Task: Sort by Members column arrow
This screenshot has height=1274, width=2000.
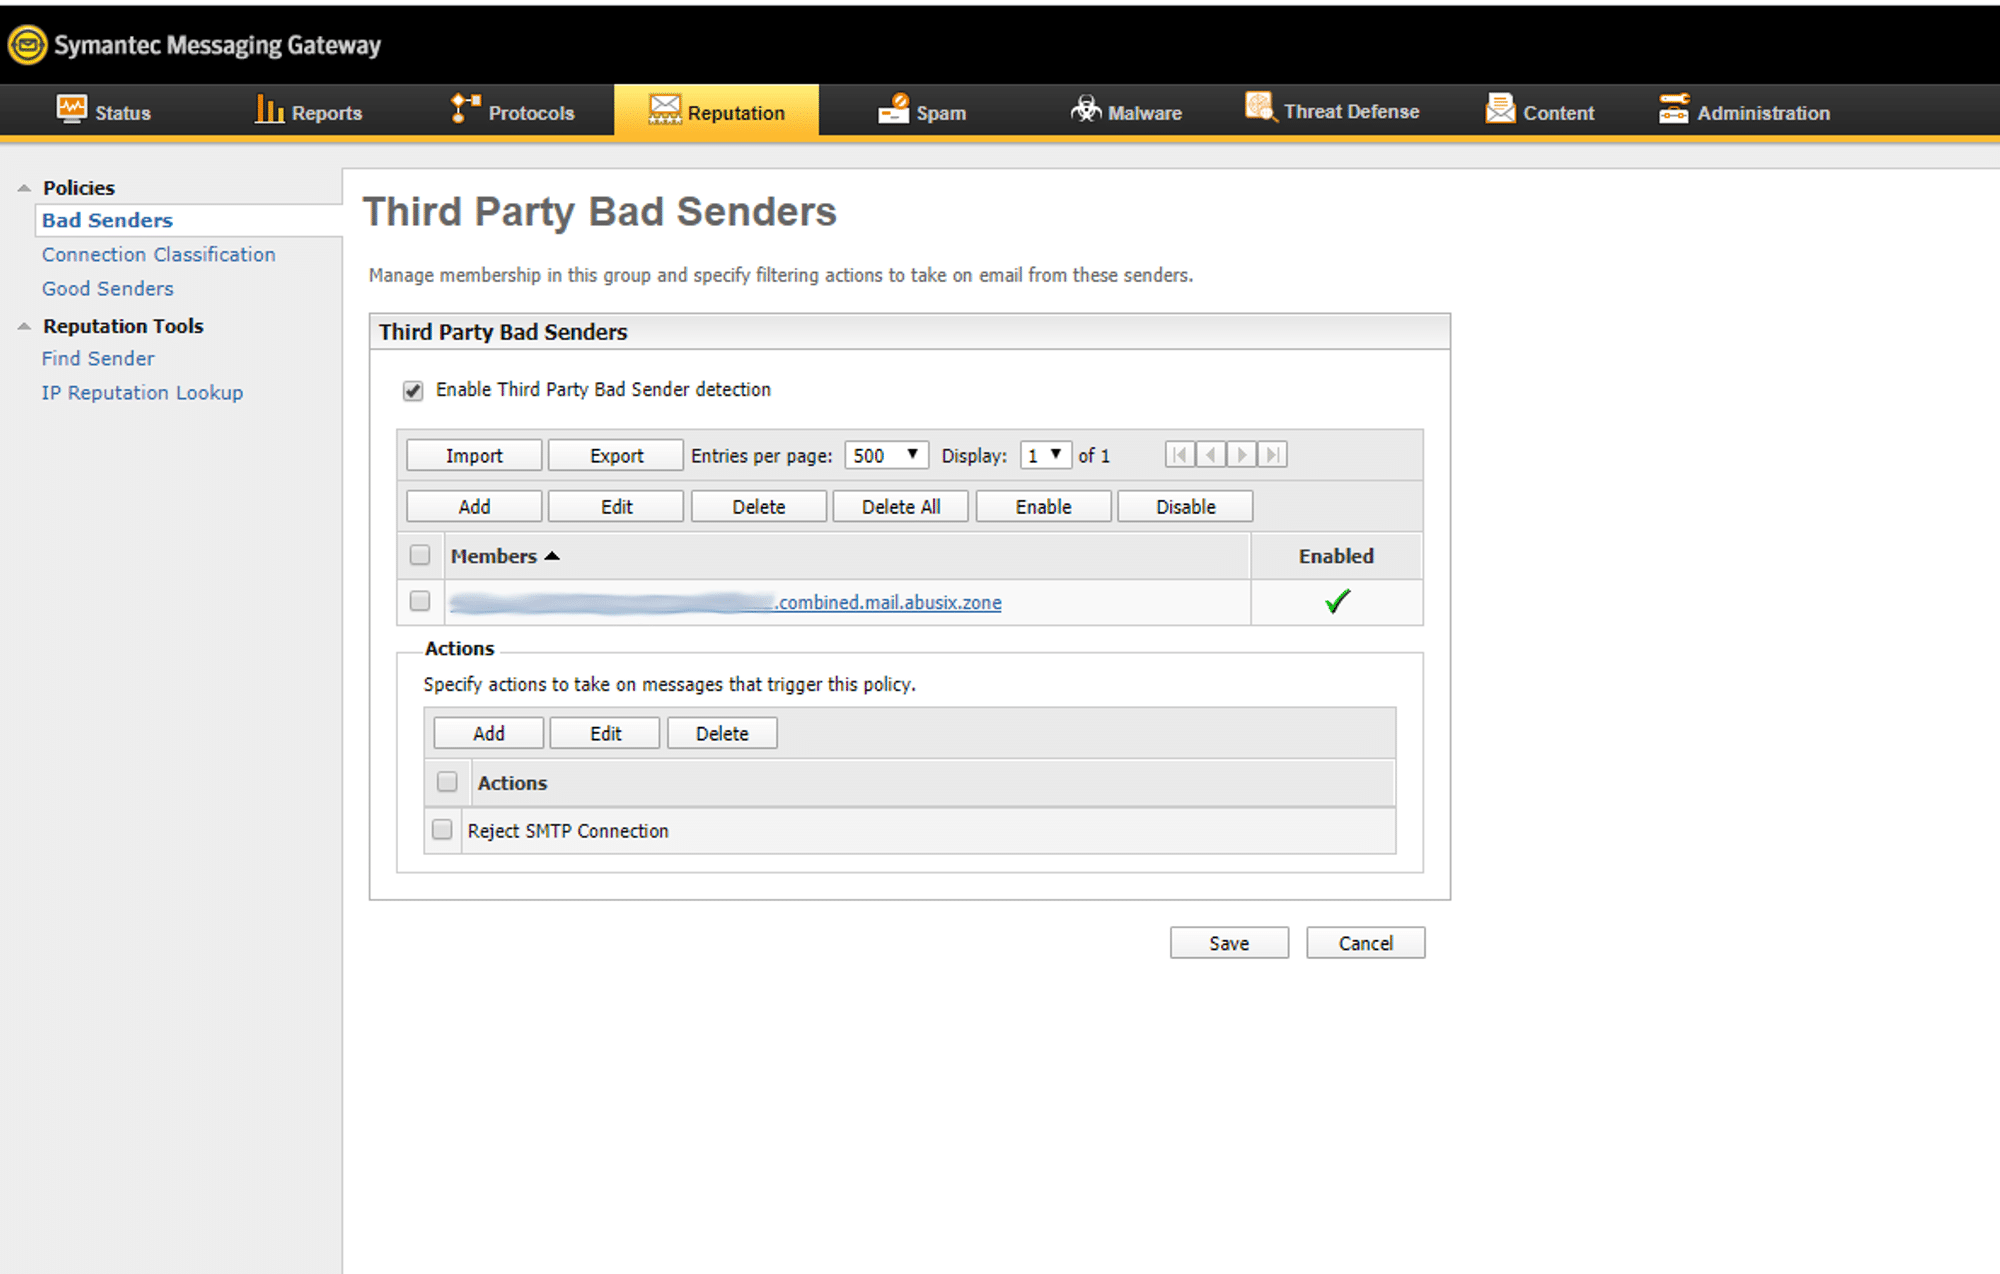Action: pos(552,556)
